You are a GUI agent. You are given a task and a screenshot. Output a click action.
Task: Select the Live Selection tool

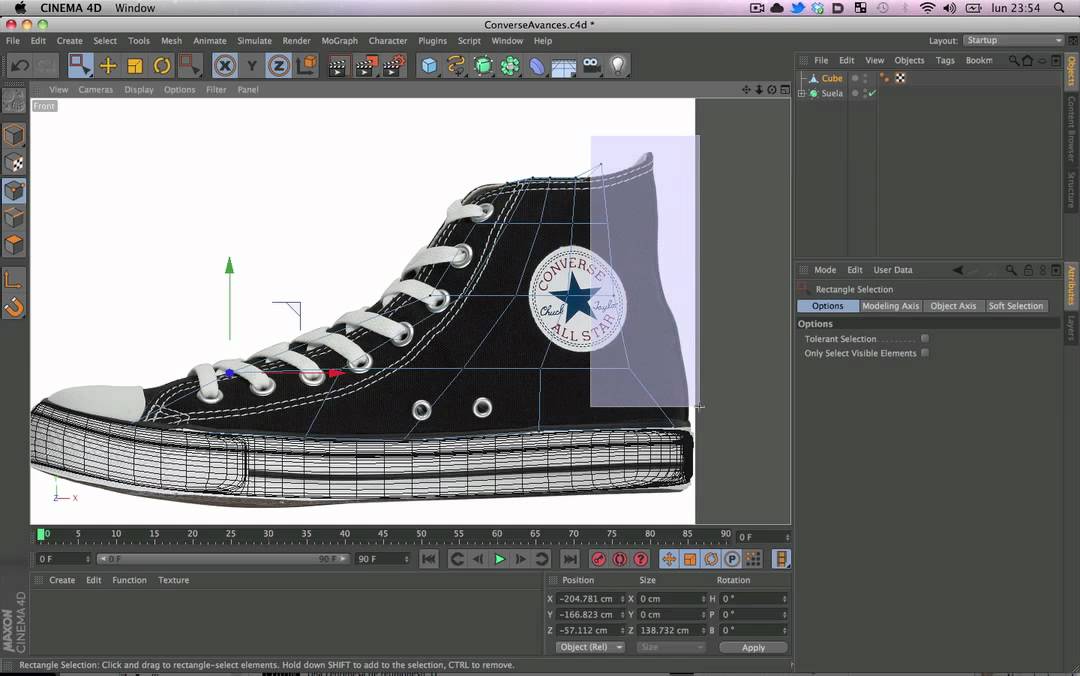81,65
